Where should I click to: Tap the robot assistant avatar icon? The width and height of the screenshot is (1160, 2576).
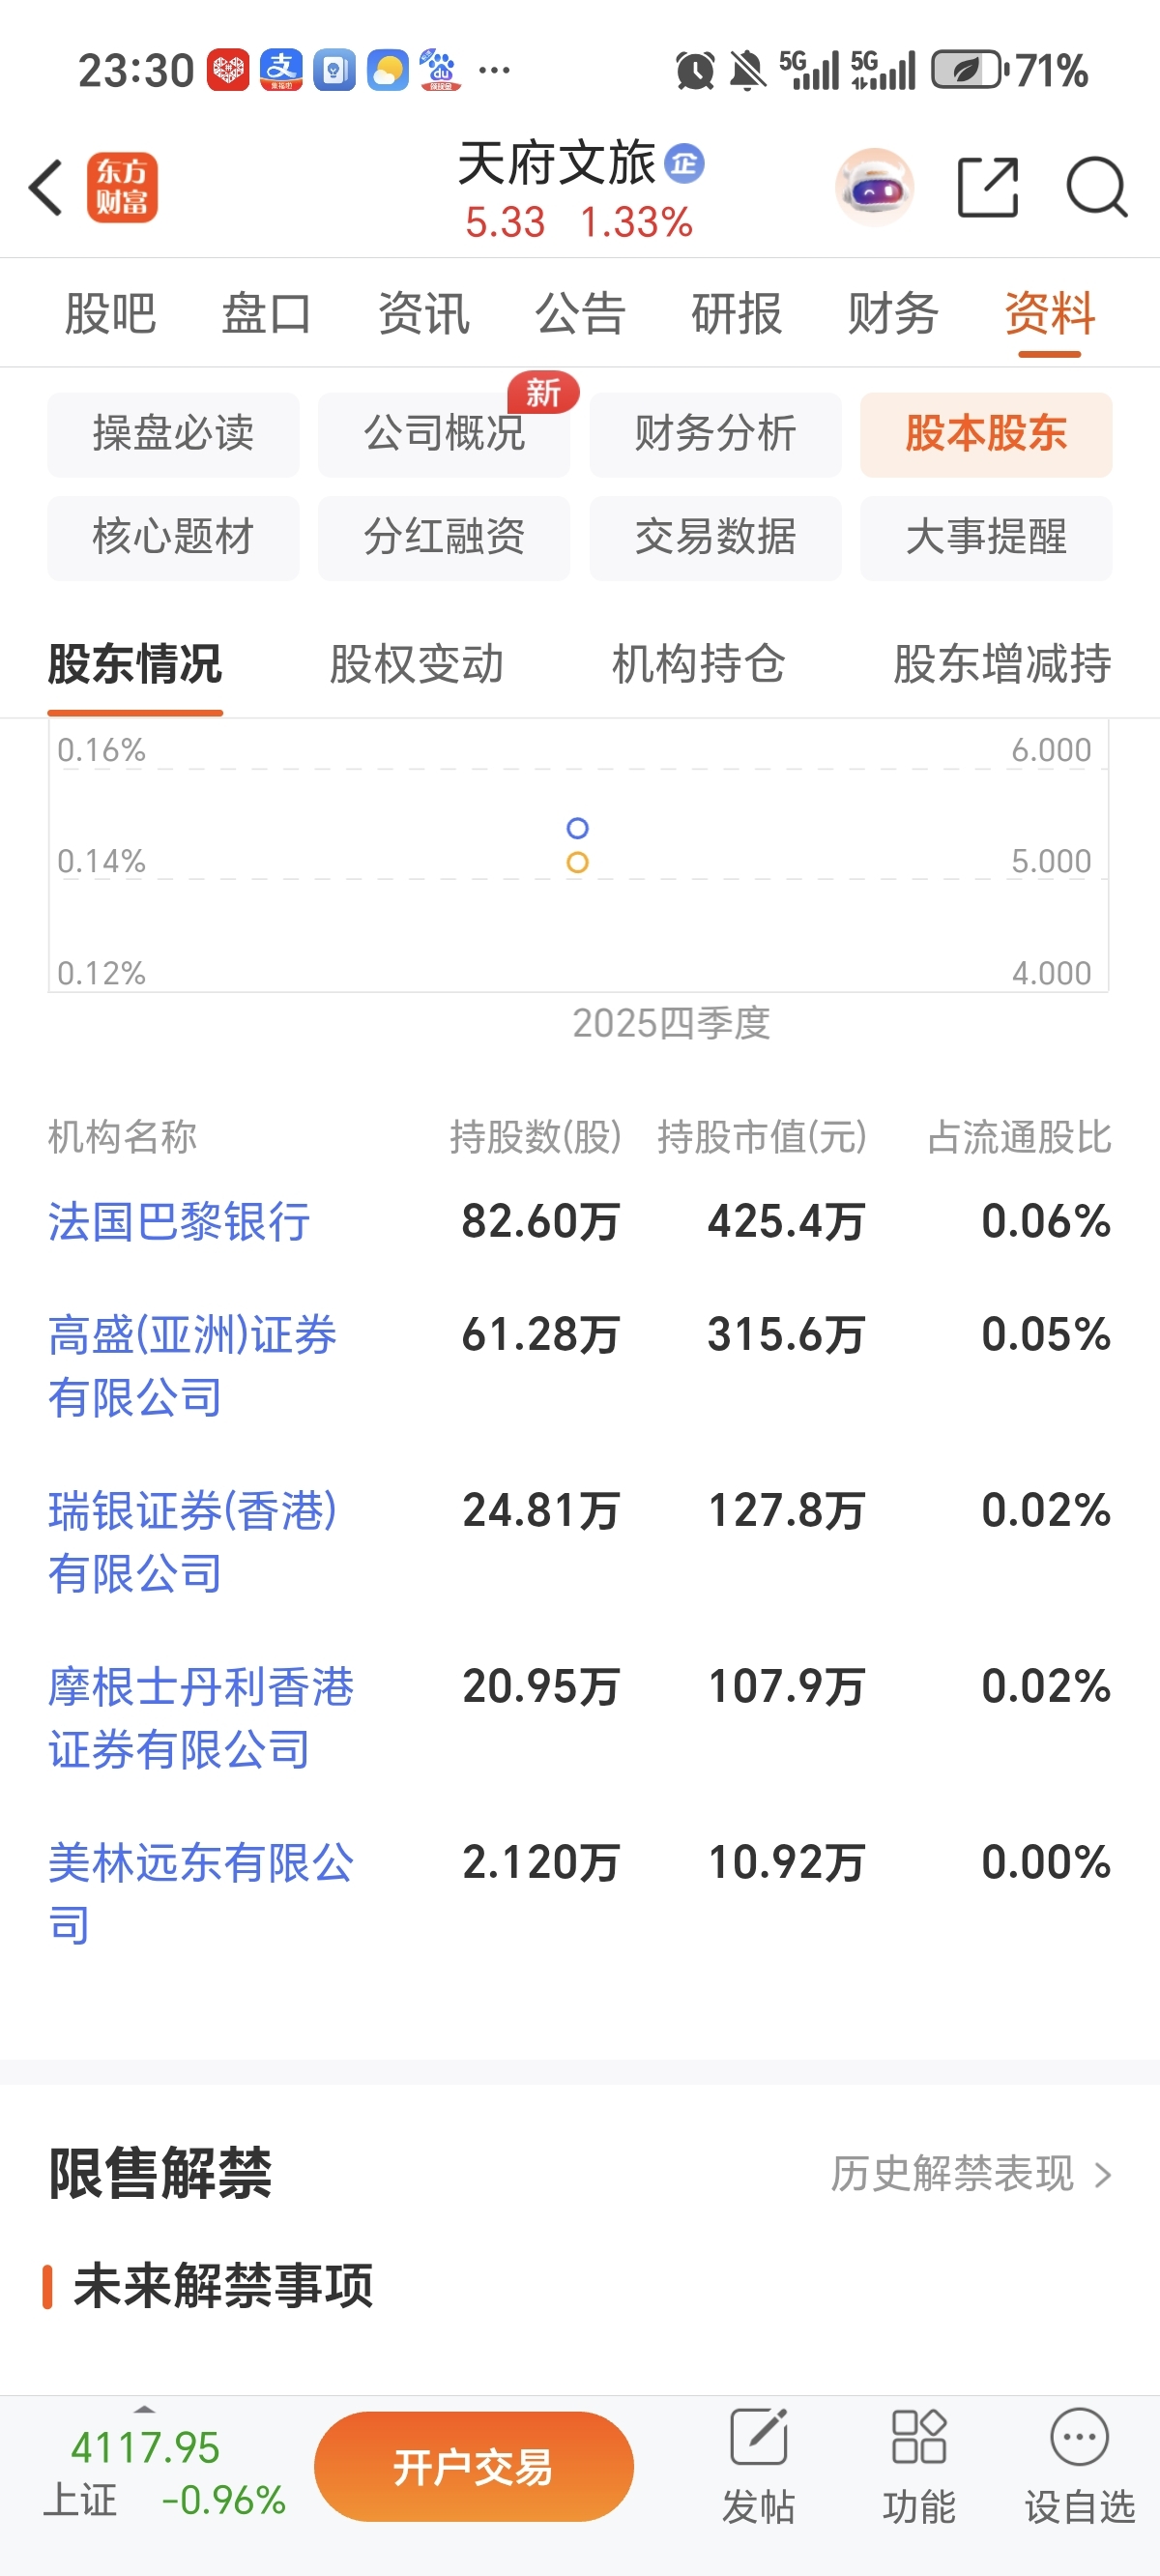(x=875, y=187)
